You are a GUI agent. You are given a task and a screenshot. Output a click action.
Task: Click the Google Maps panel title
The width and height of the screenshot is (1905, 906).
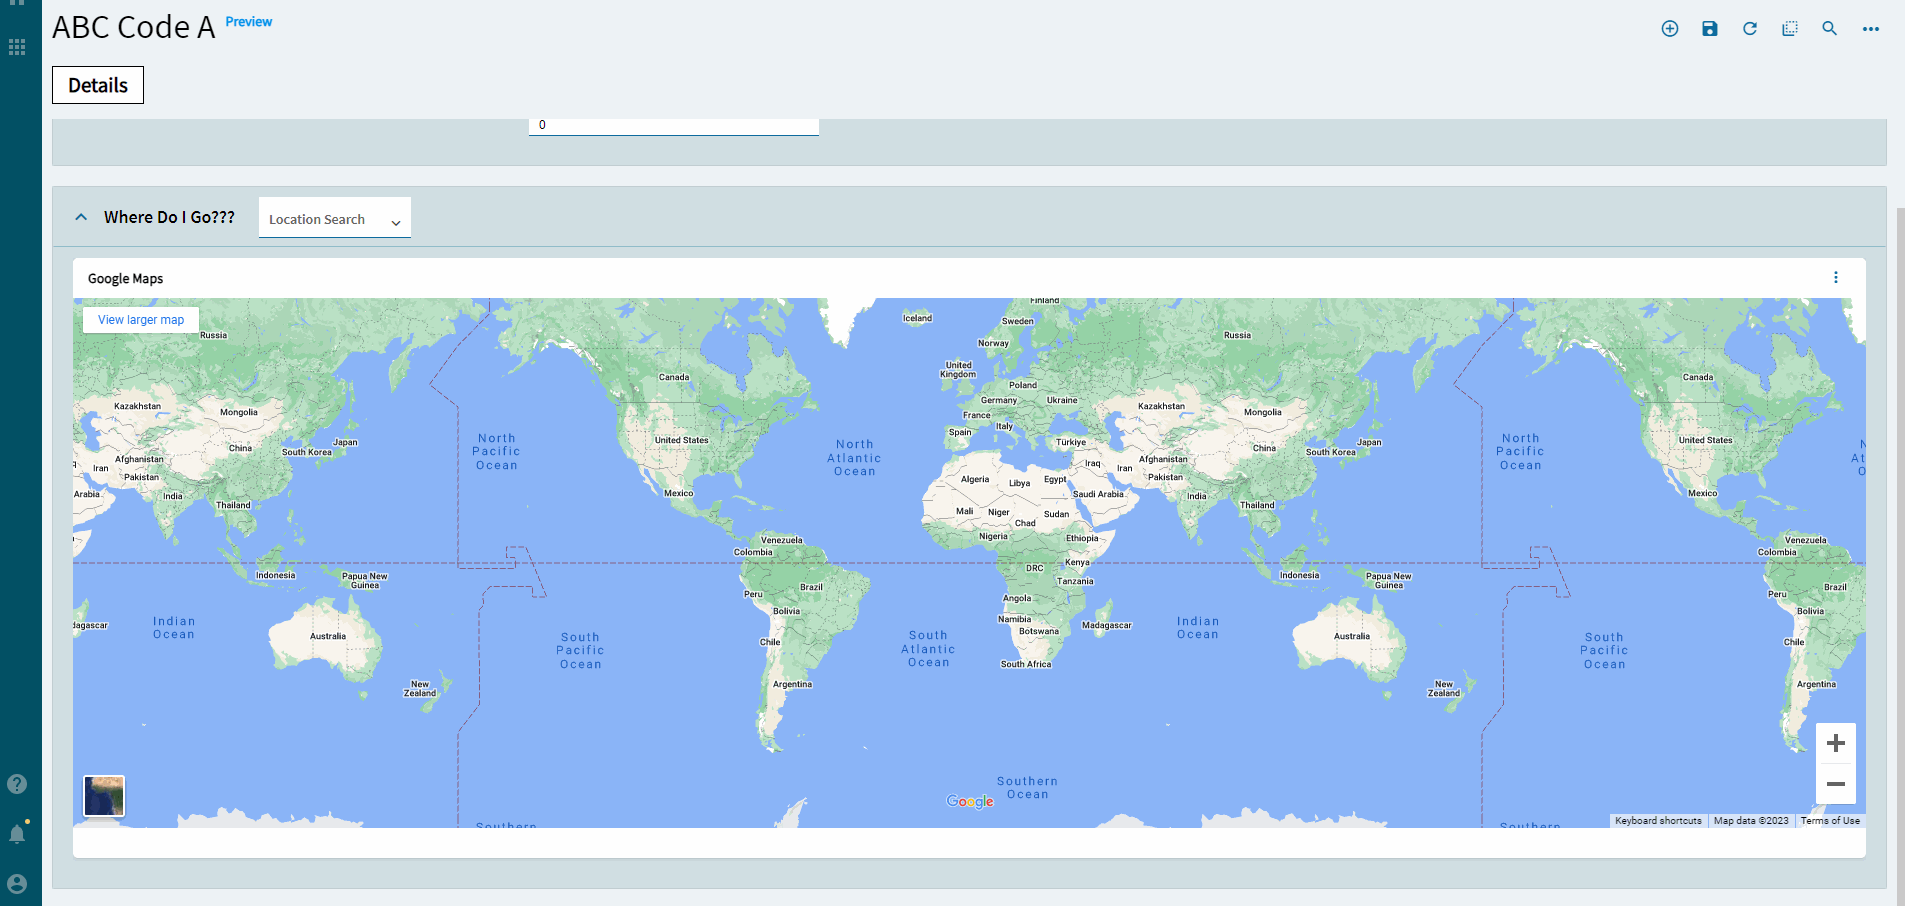pyautogui.click(x=125, y=279)
